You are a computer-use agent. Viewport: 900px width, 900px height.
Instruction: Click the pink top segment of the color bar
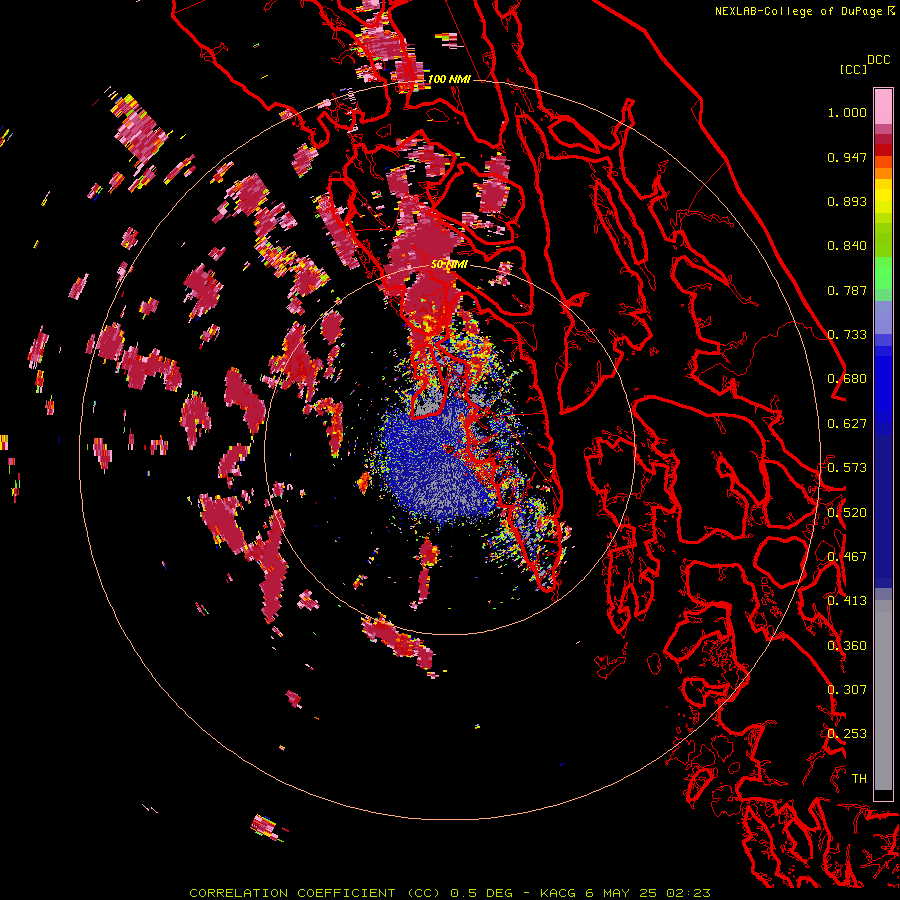pyautogui.click(x=883, y=106)
